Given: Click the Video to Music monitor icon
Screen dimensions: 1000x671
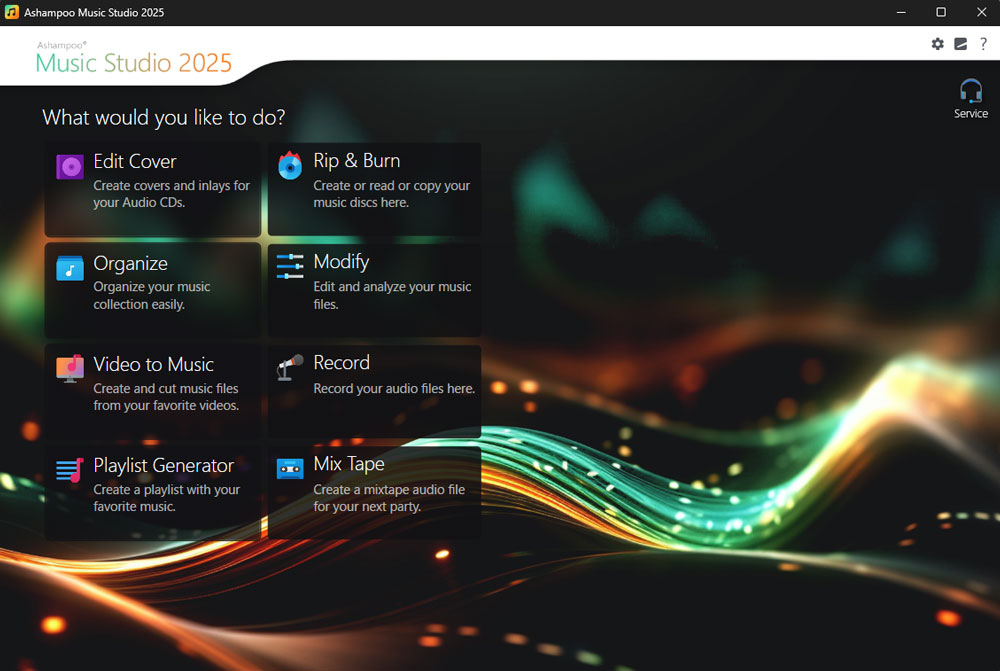Looking at the screenshot, I should point(70,369).
